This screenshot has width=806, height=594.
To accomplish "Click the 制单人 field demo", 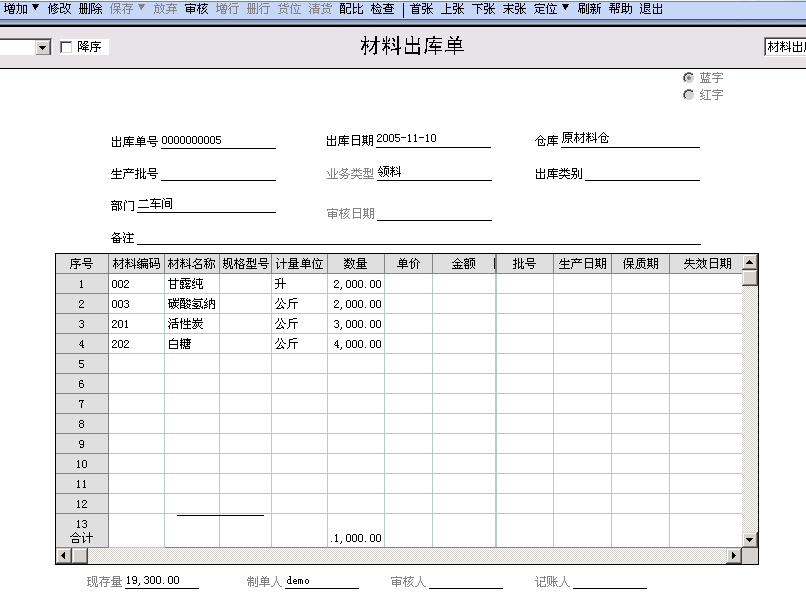I will (322, 580).
